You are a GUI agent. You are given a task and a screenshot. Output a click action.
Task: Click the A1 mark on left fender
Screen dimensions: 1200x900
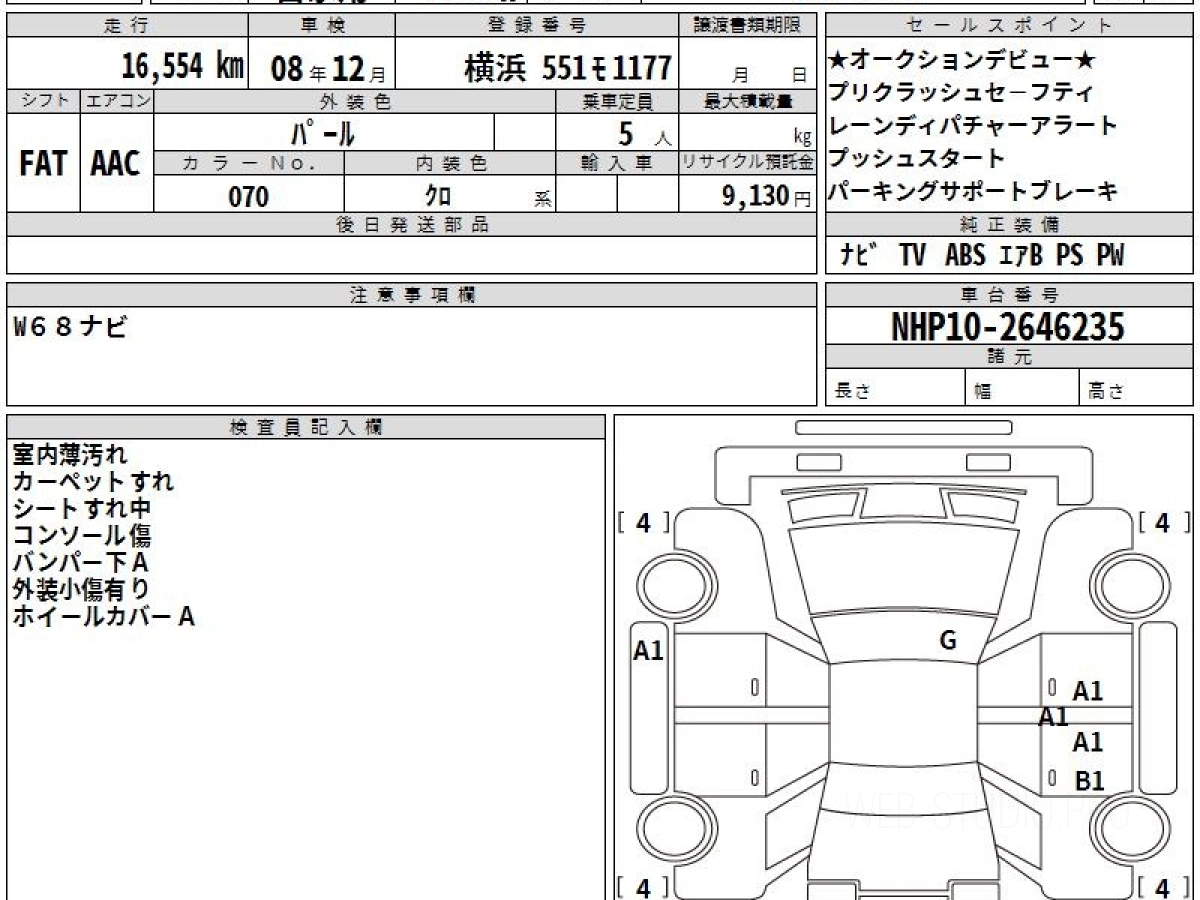[x=649, y=652]
